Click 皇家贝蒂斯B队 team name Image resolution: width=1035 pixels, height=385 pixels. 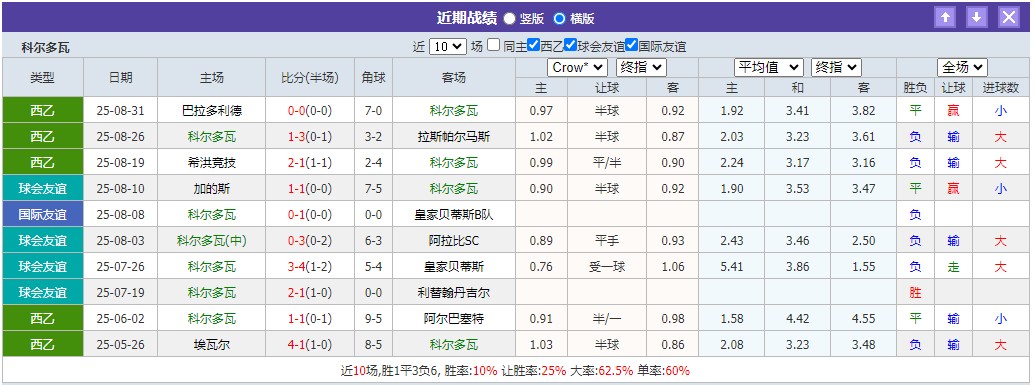click(453, 215)
